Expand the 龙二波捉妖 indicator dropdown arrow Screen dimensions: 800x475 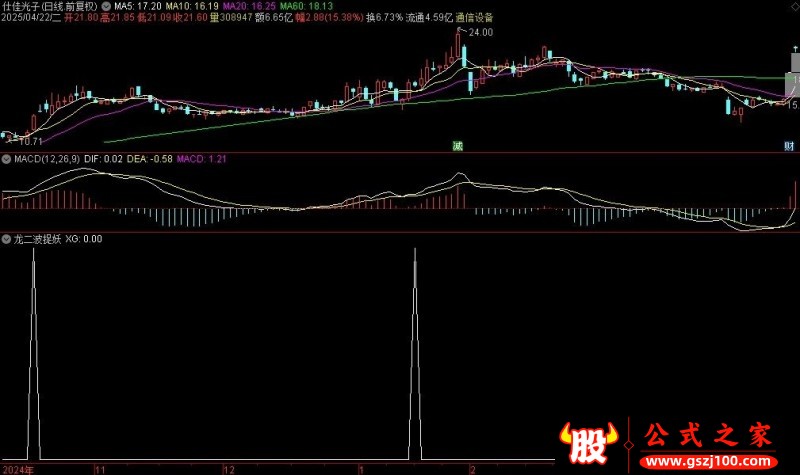[x=6, y=239]
